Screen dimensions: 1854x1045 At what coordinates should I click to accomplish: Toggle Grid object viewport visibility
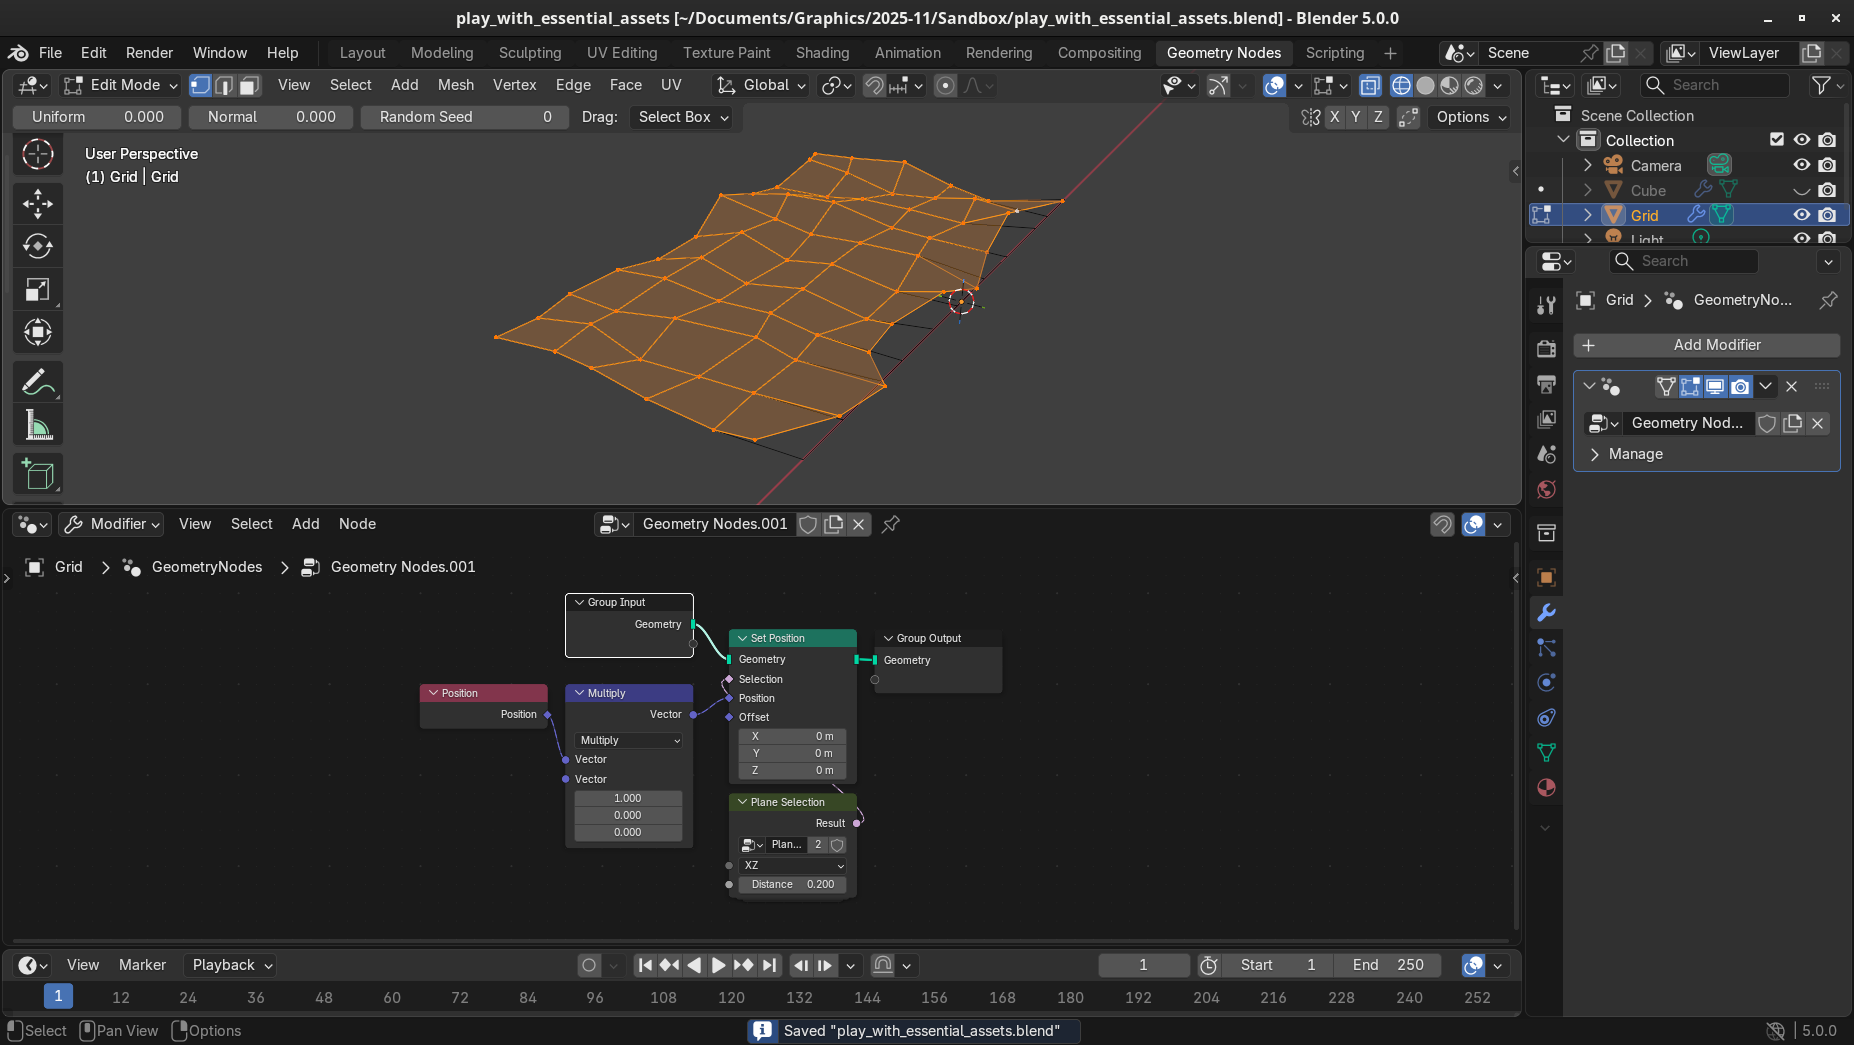1801,215
